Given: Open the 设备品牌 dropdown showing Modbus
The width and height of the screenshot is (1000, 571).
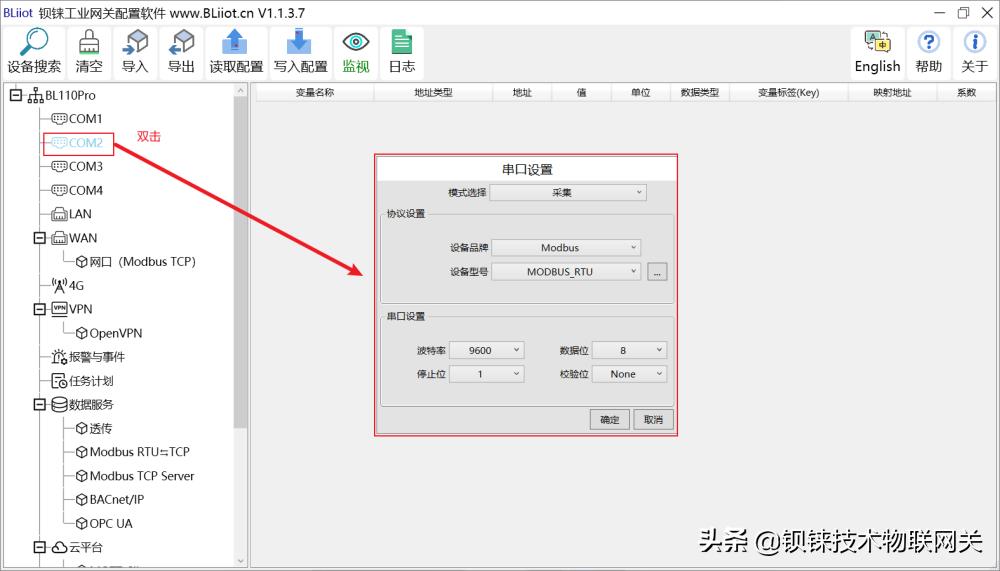Looking at the screenshot, I should click(566, 248).
